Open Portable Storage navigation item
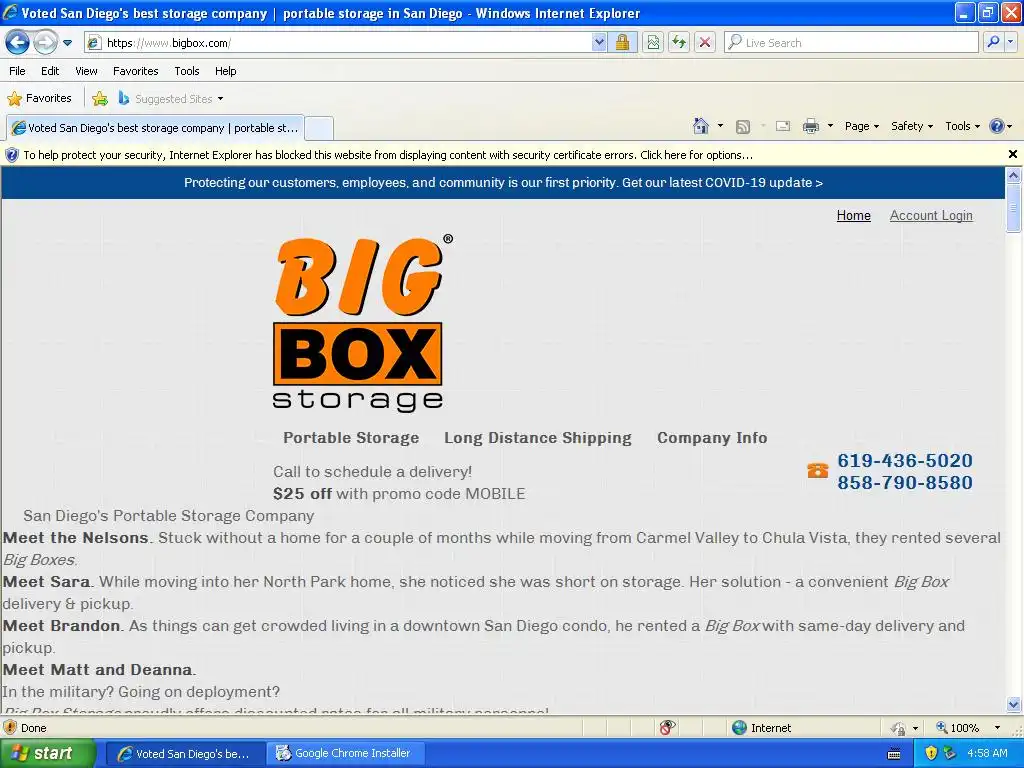Viewport: 1024px width, 768px height. (351, 438)
